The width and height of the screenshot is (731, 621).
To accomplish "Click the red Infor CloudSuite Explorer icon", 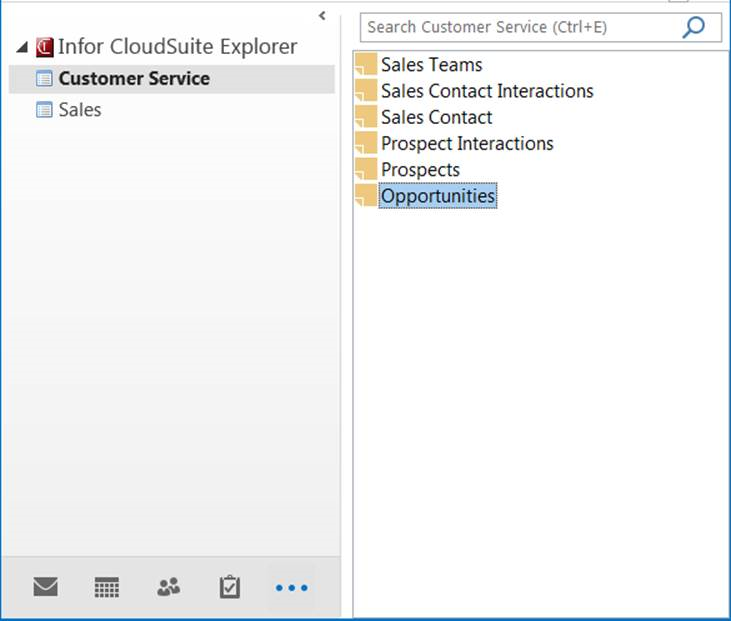I will (x=44, y=47).
